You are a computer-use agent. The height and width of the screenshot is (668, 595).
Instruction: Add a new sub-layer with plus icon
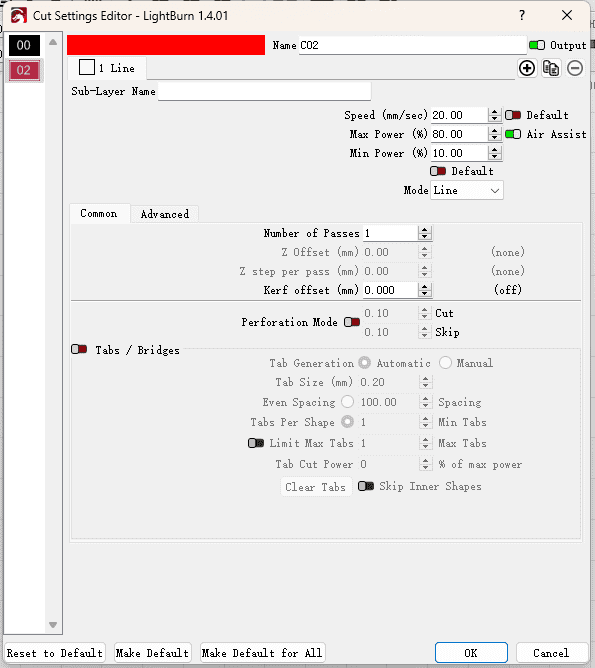pos(527,68)
